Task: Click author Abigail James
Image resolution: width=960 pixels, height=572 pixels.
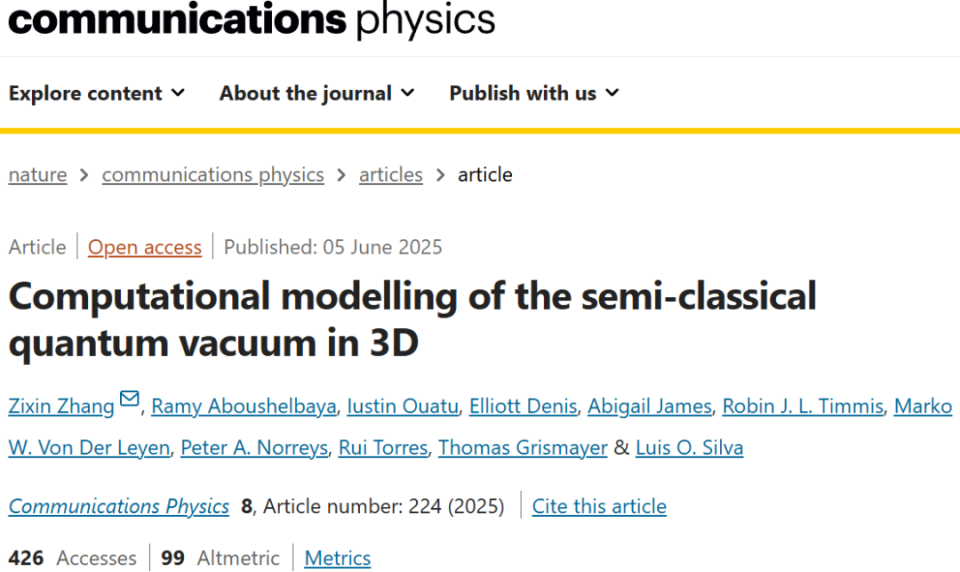Action: 650,406
